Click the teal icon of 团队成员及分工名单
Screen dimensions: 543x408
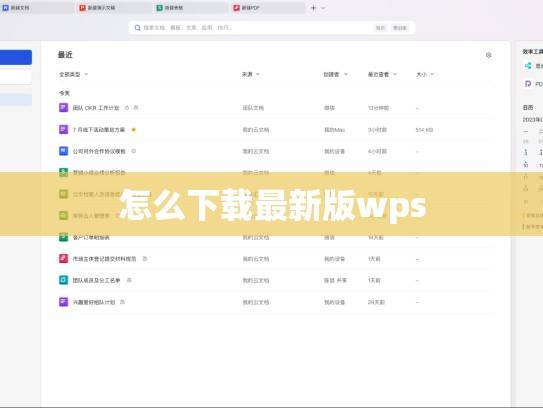click(x=63, y=280)
